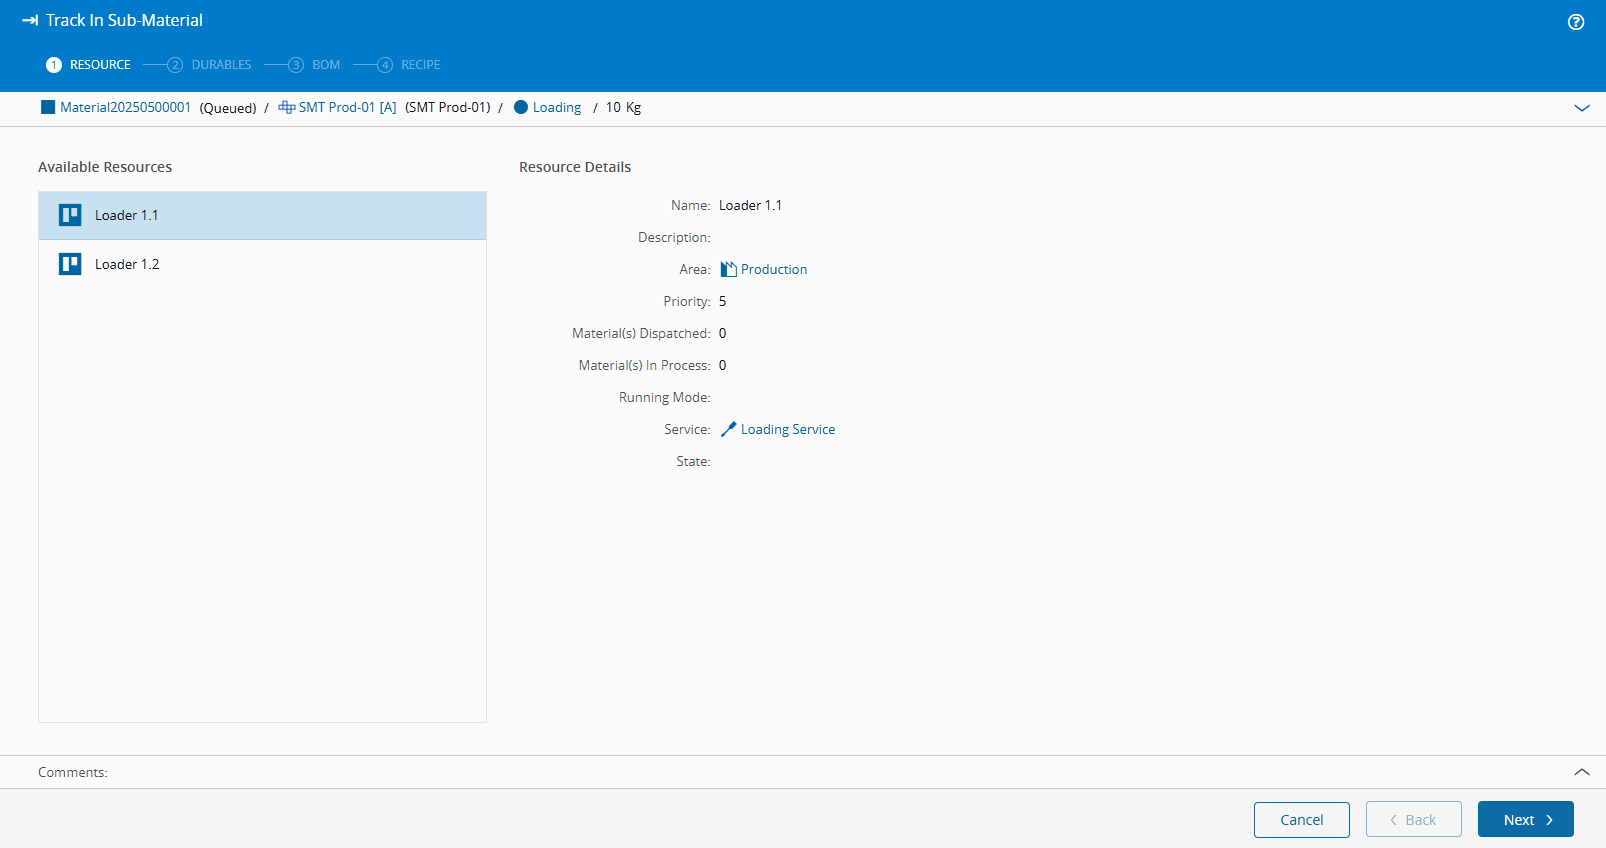
Task: Expand the material header details chevron
Action: click(1581, 108)
